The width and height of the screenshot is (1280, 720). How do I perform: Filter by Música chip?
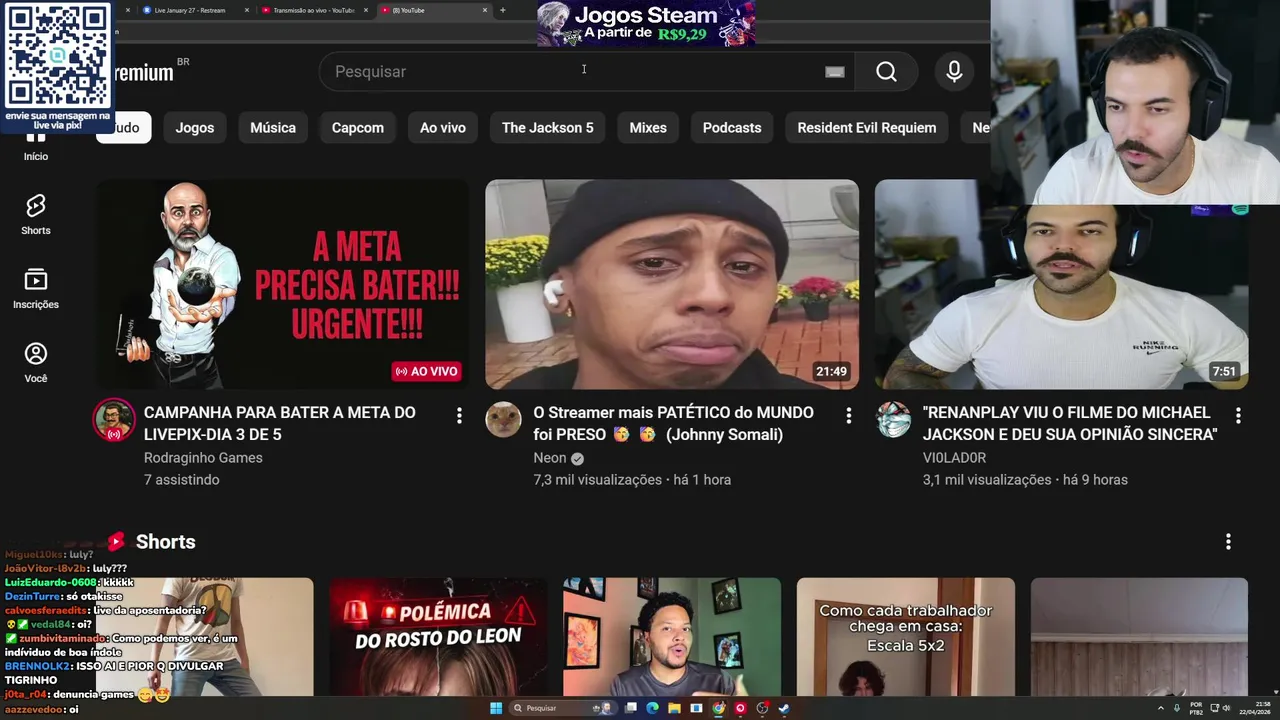point(273,128)
